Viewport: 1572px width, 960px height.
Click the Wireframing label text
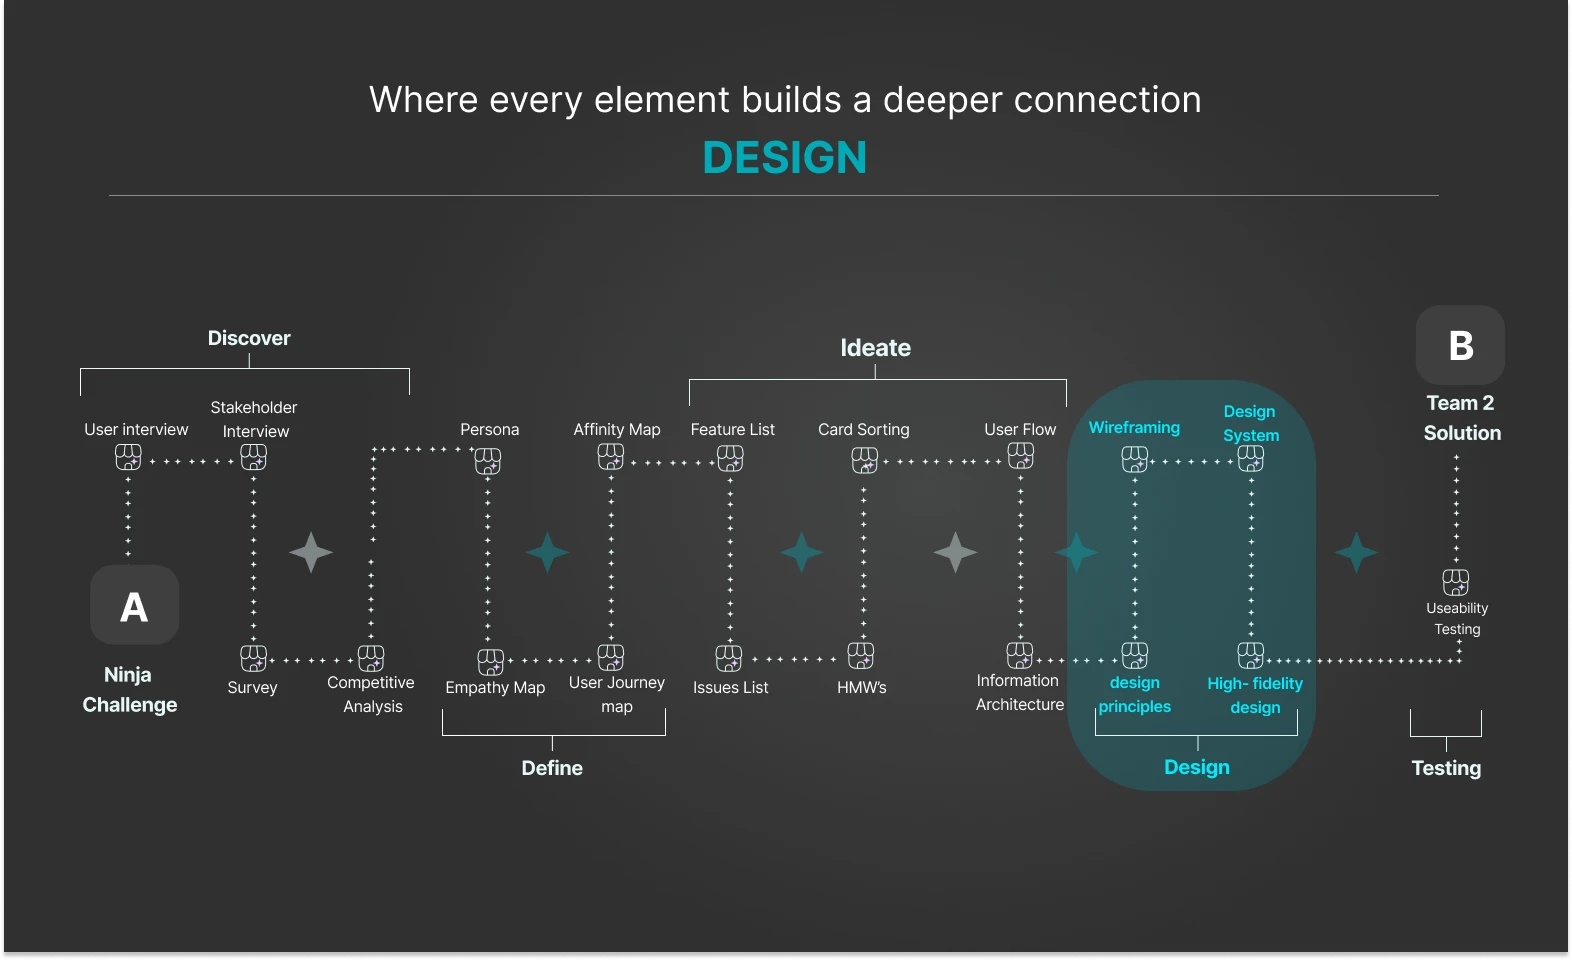[1134, 427]
